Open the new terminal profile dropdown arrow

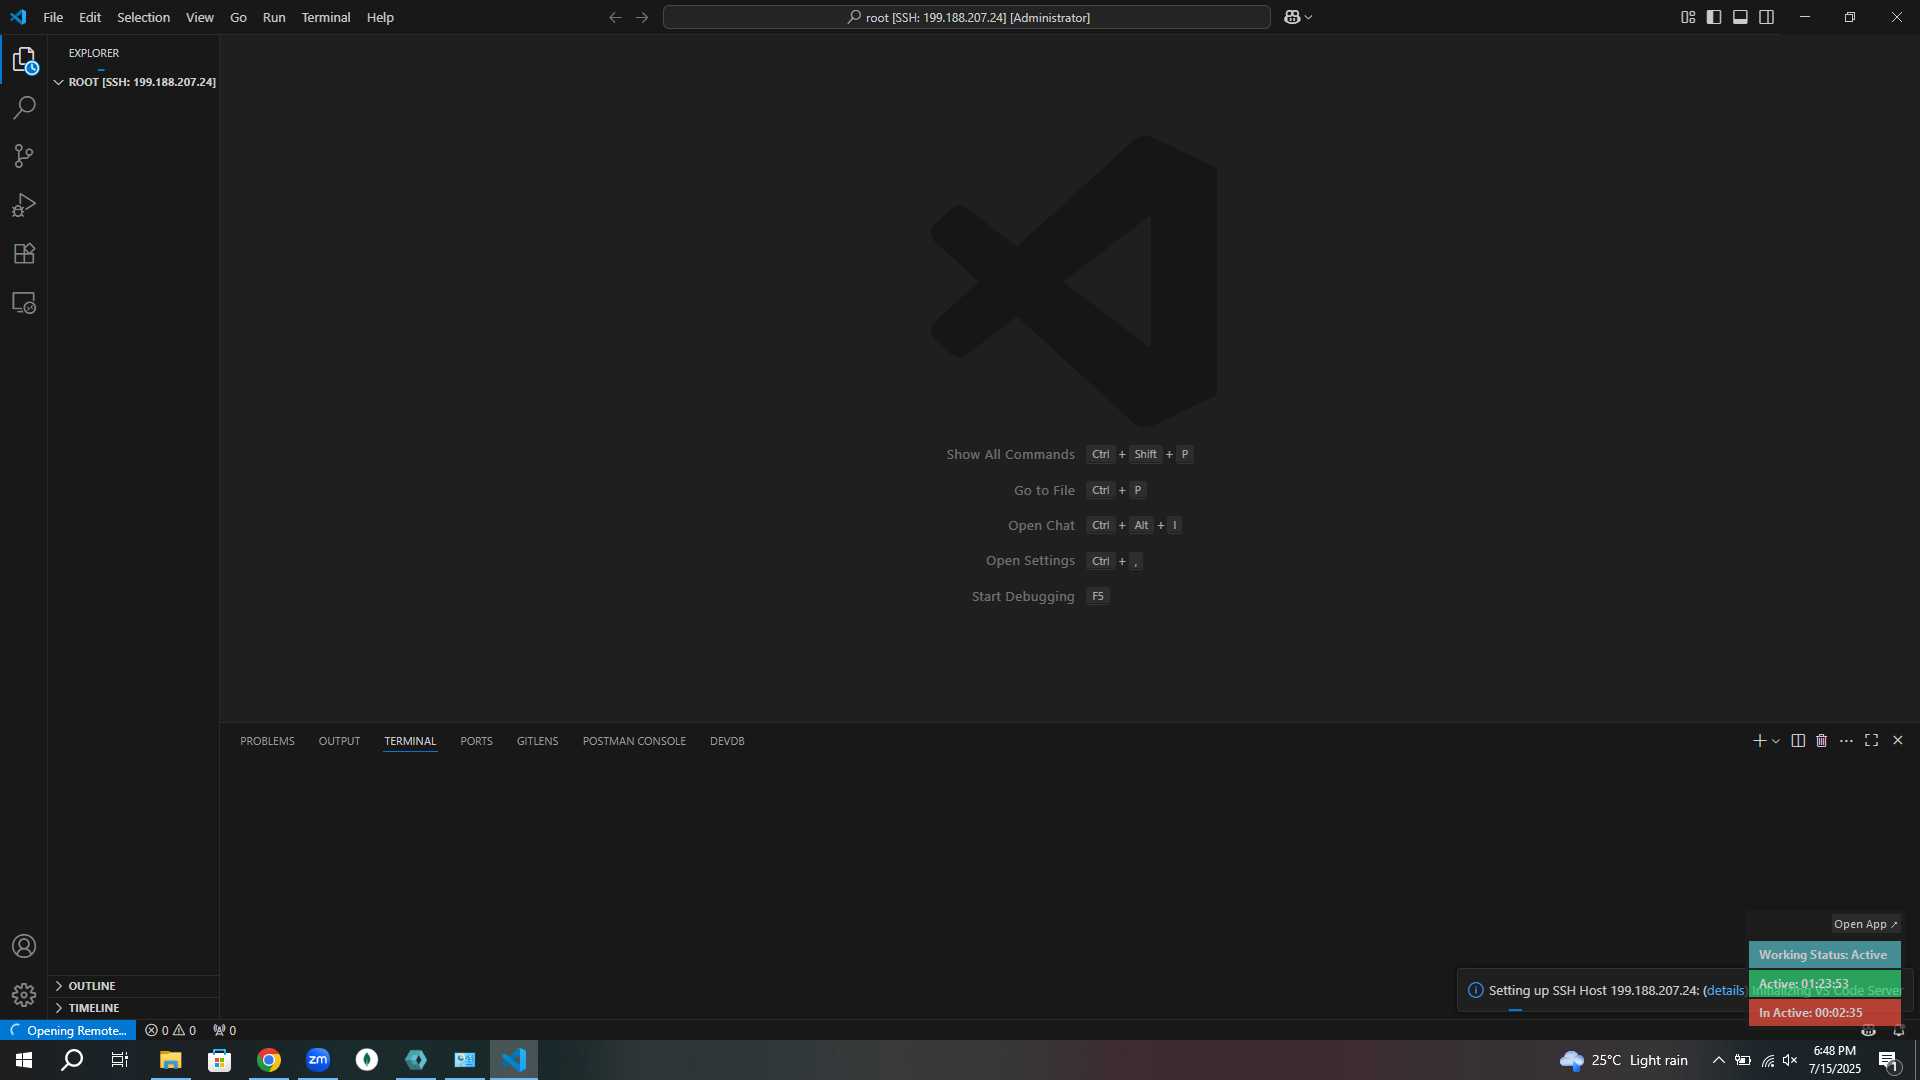[1776, 741]
